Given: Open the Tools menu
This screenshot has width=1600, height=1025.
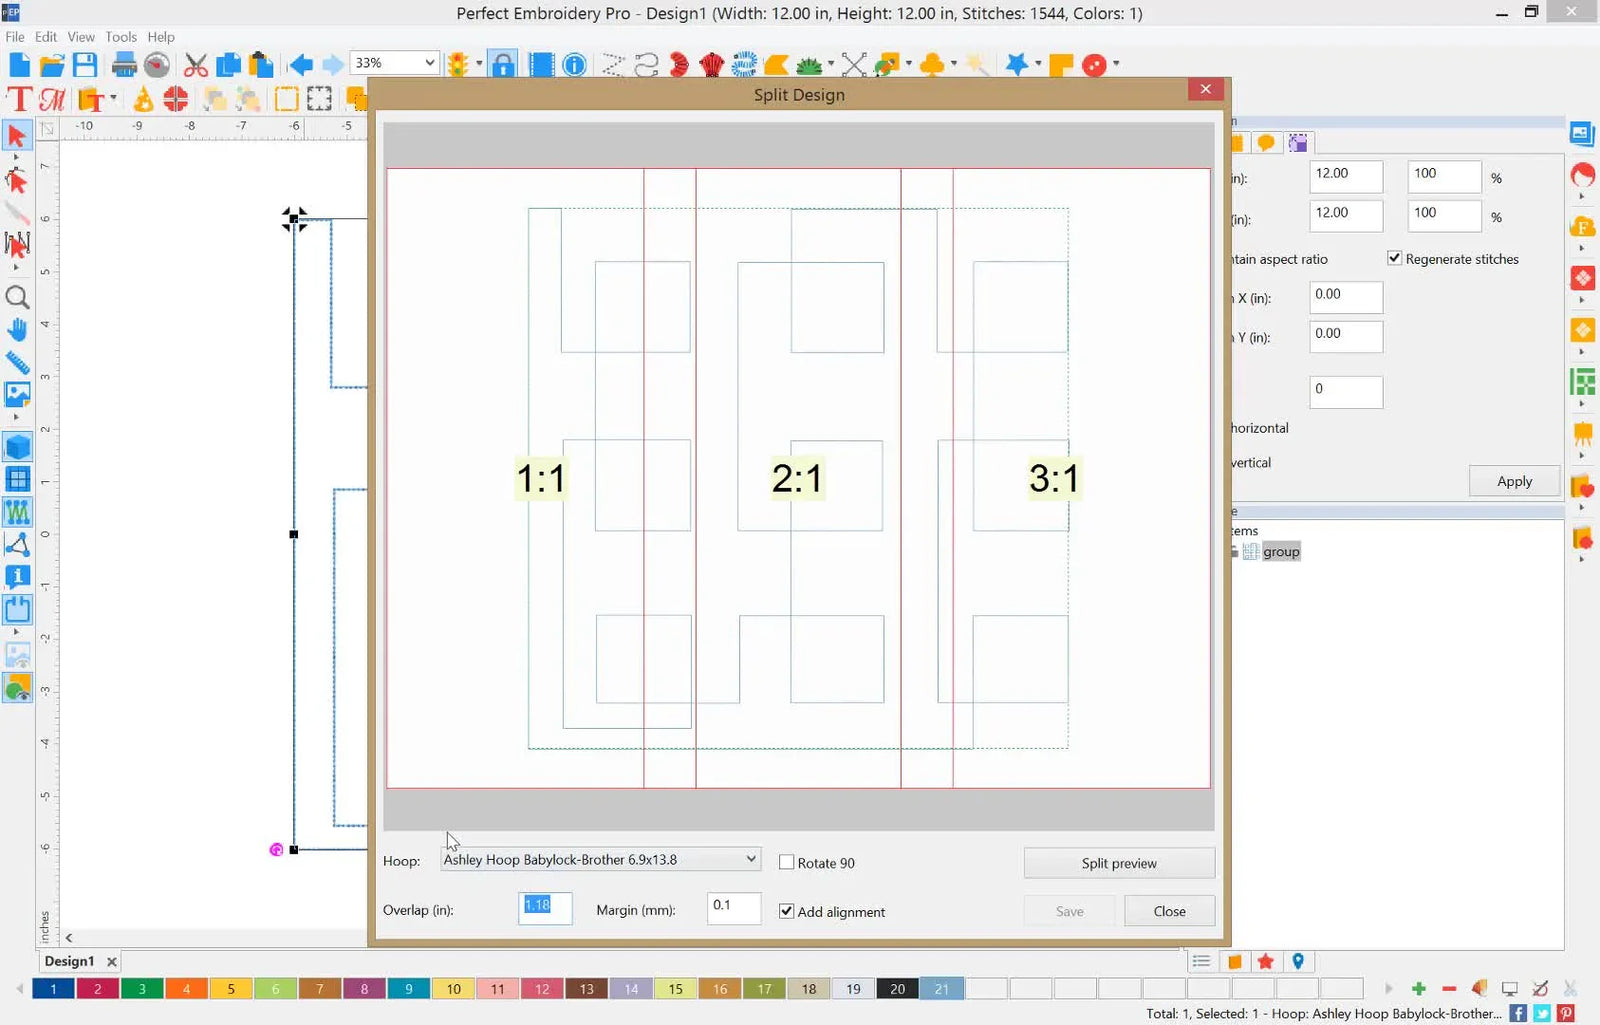Looking at the screenshot, I should pyautogui.click(x=121, y=37).
